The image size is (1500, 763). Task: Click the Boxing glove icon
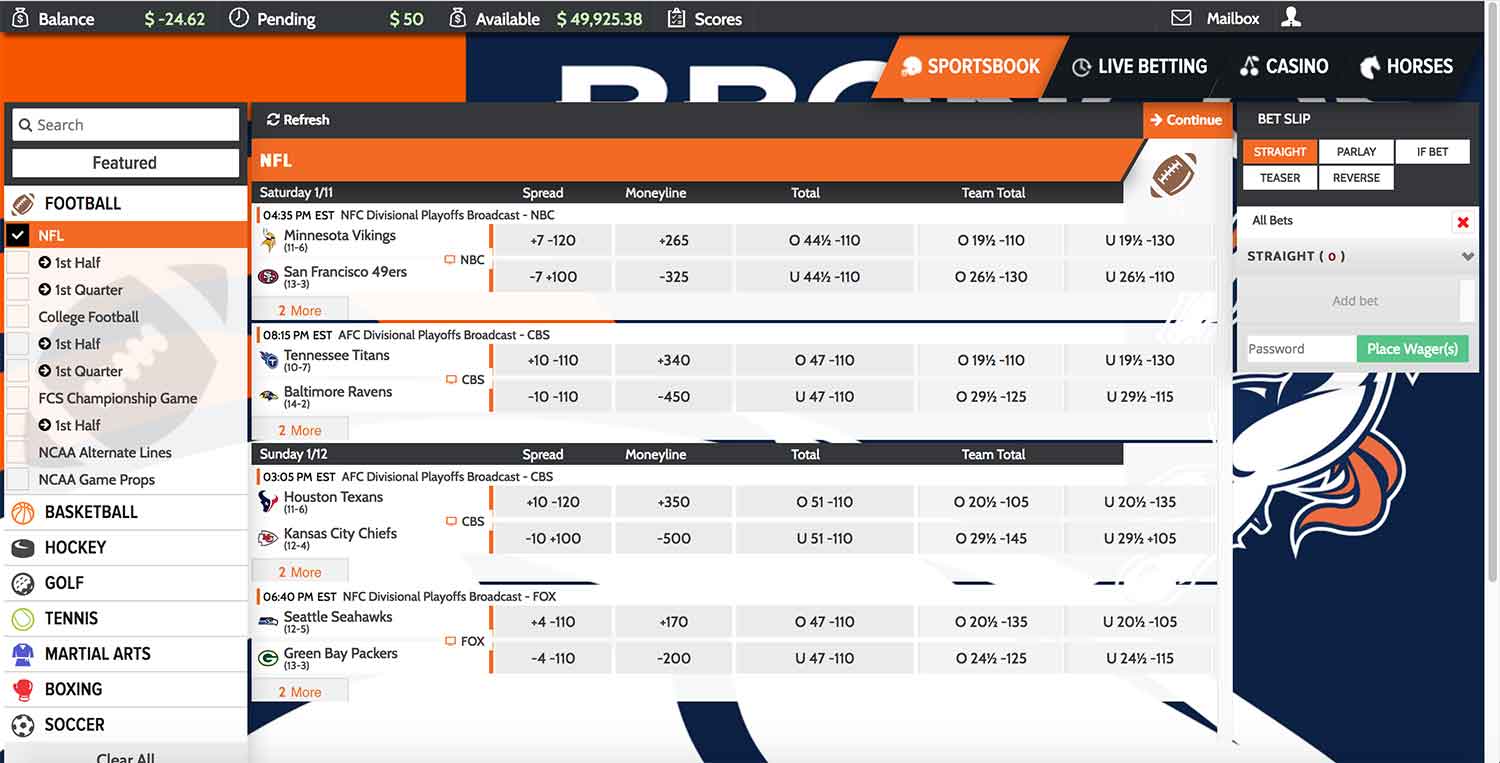click(22, 689)
